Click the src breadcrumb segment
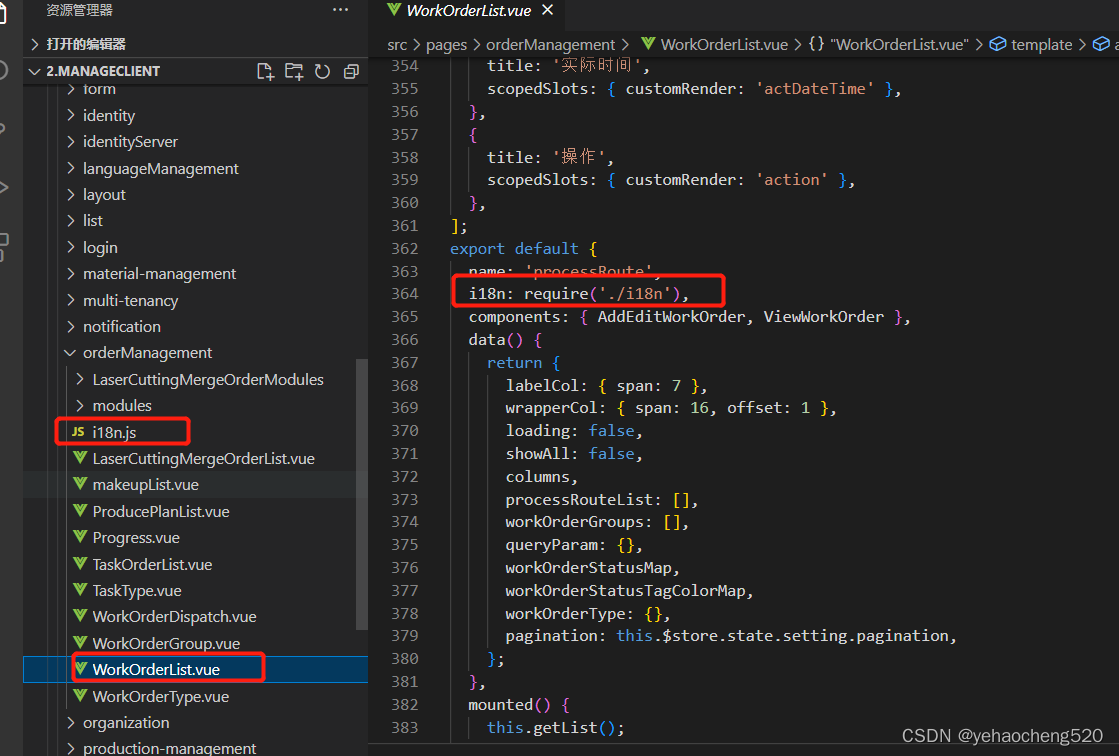Viewport: 1119px width, 756px height. point(397,44)
